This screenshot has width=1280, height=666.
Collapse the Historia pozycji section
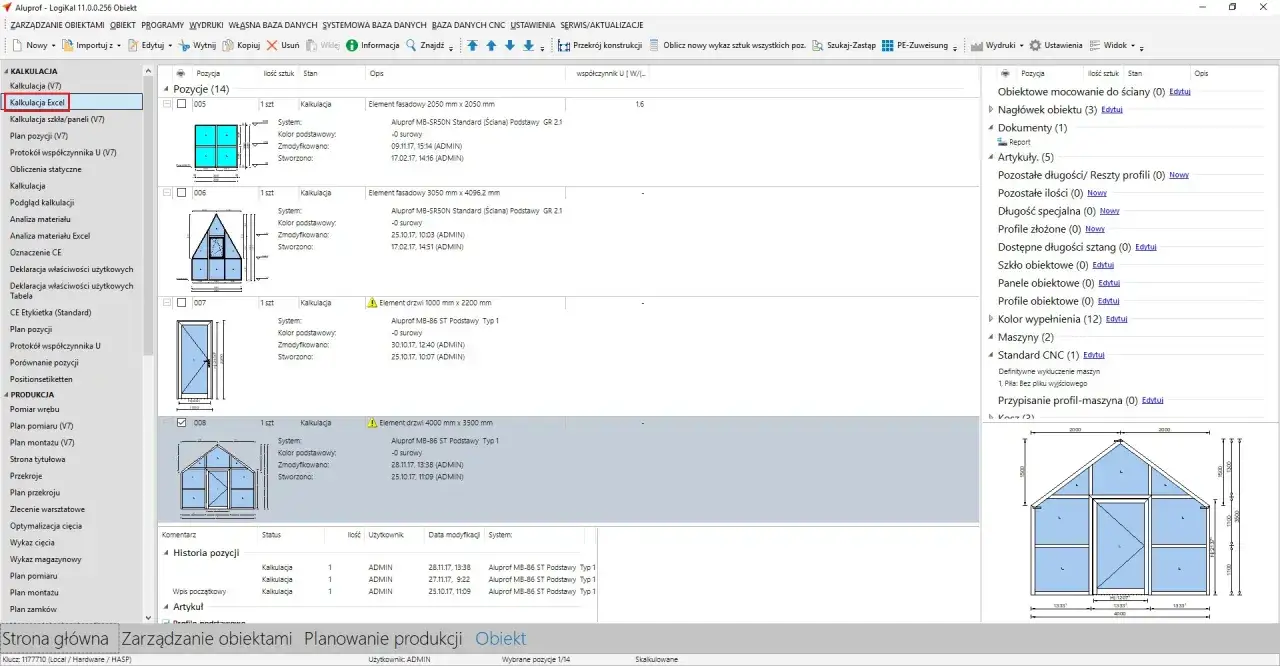tap(166, 552)
